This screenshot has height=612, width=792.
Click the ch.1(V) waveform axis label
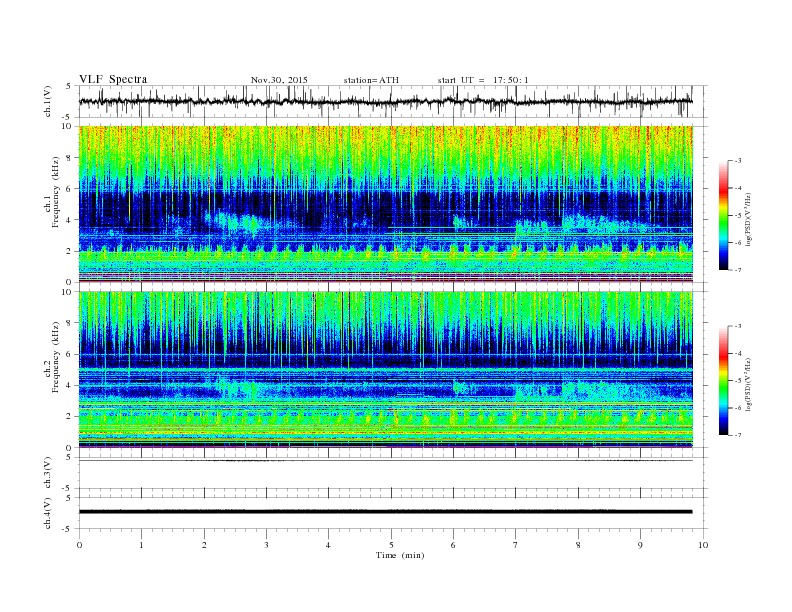click(x=48, y=101)
